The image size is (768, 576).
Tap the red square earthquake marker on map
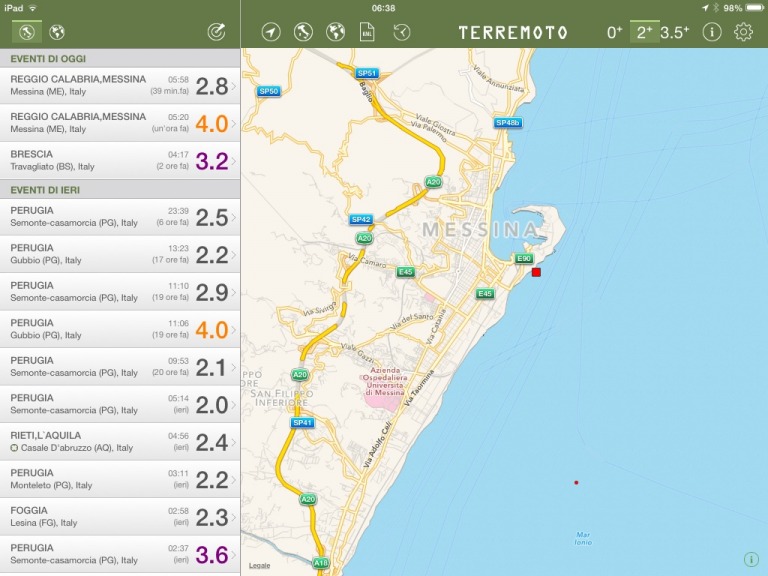point(536,272)
